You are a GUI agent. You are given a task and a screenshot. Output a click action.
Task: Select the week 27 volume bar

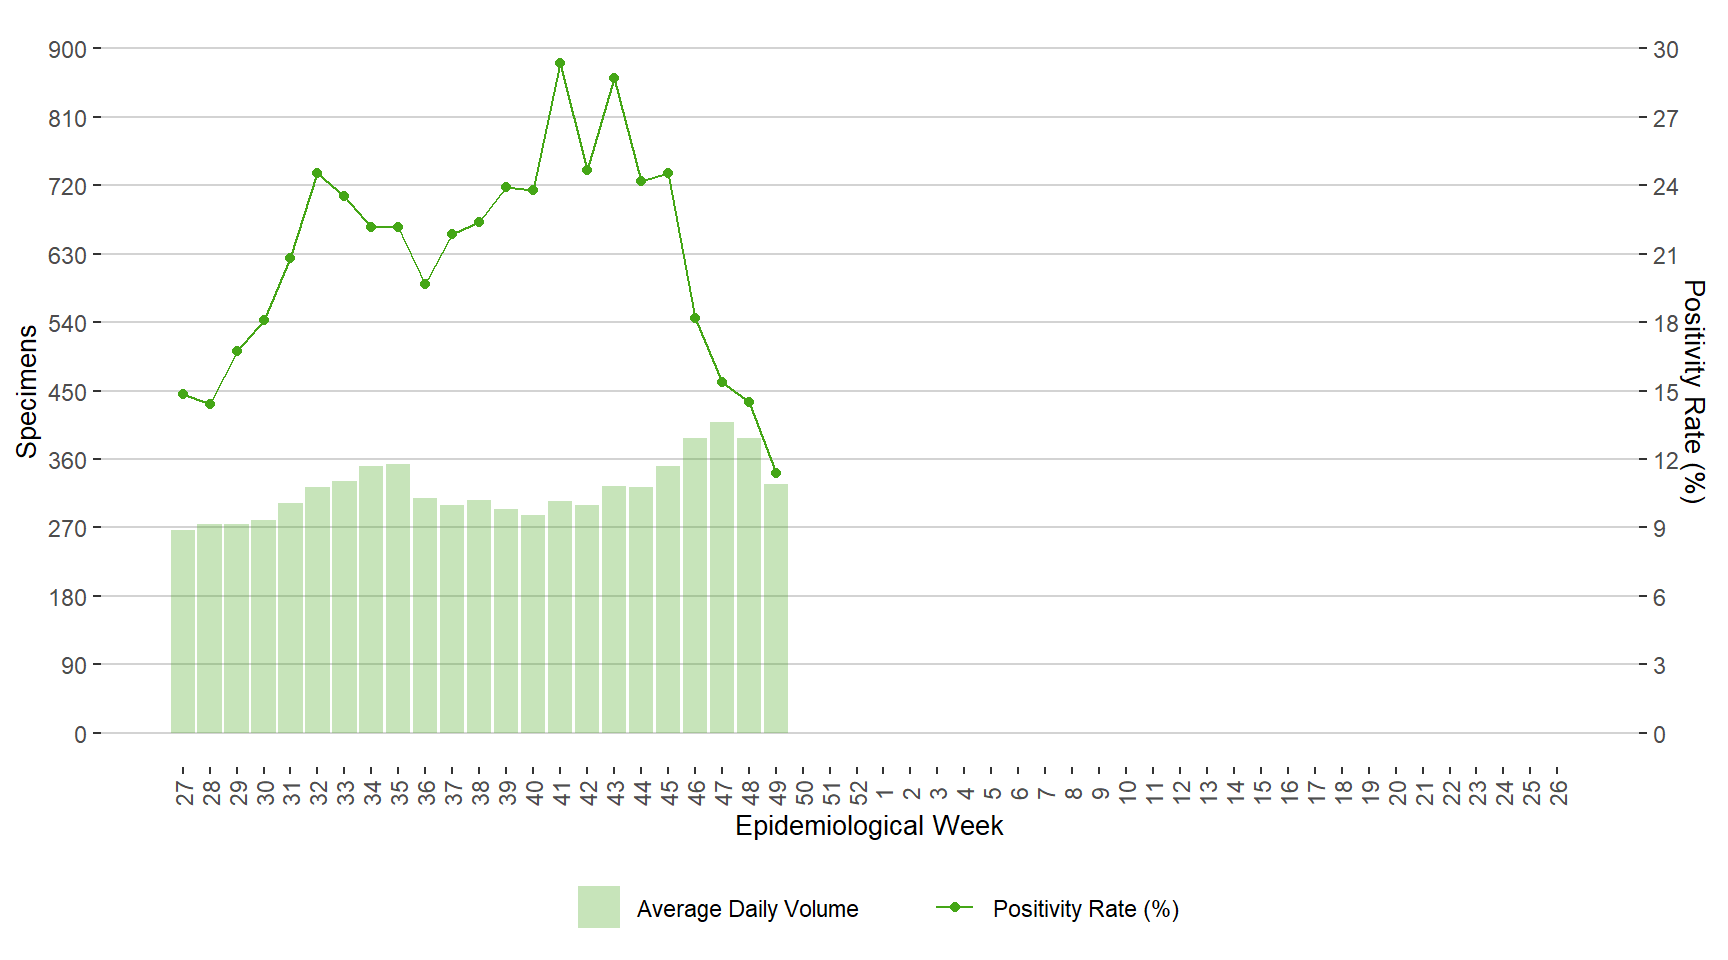point(183,632)
